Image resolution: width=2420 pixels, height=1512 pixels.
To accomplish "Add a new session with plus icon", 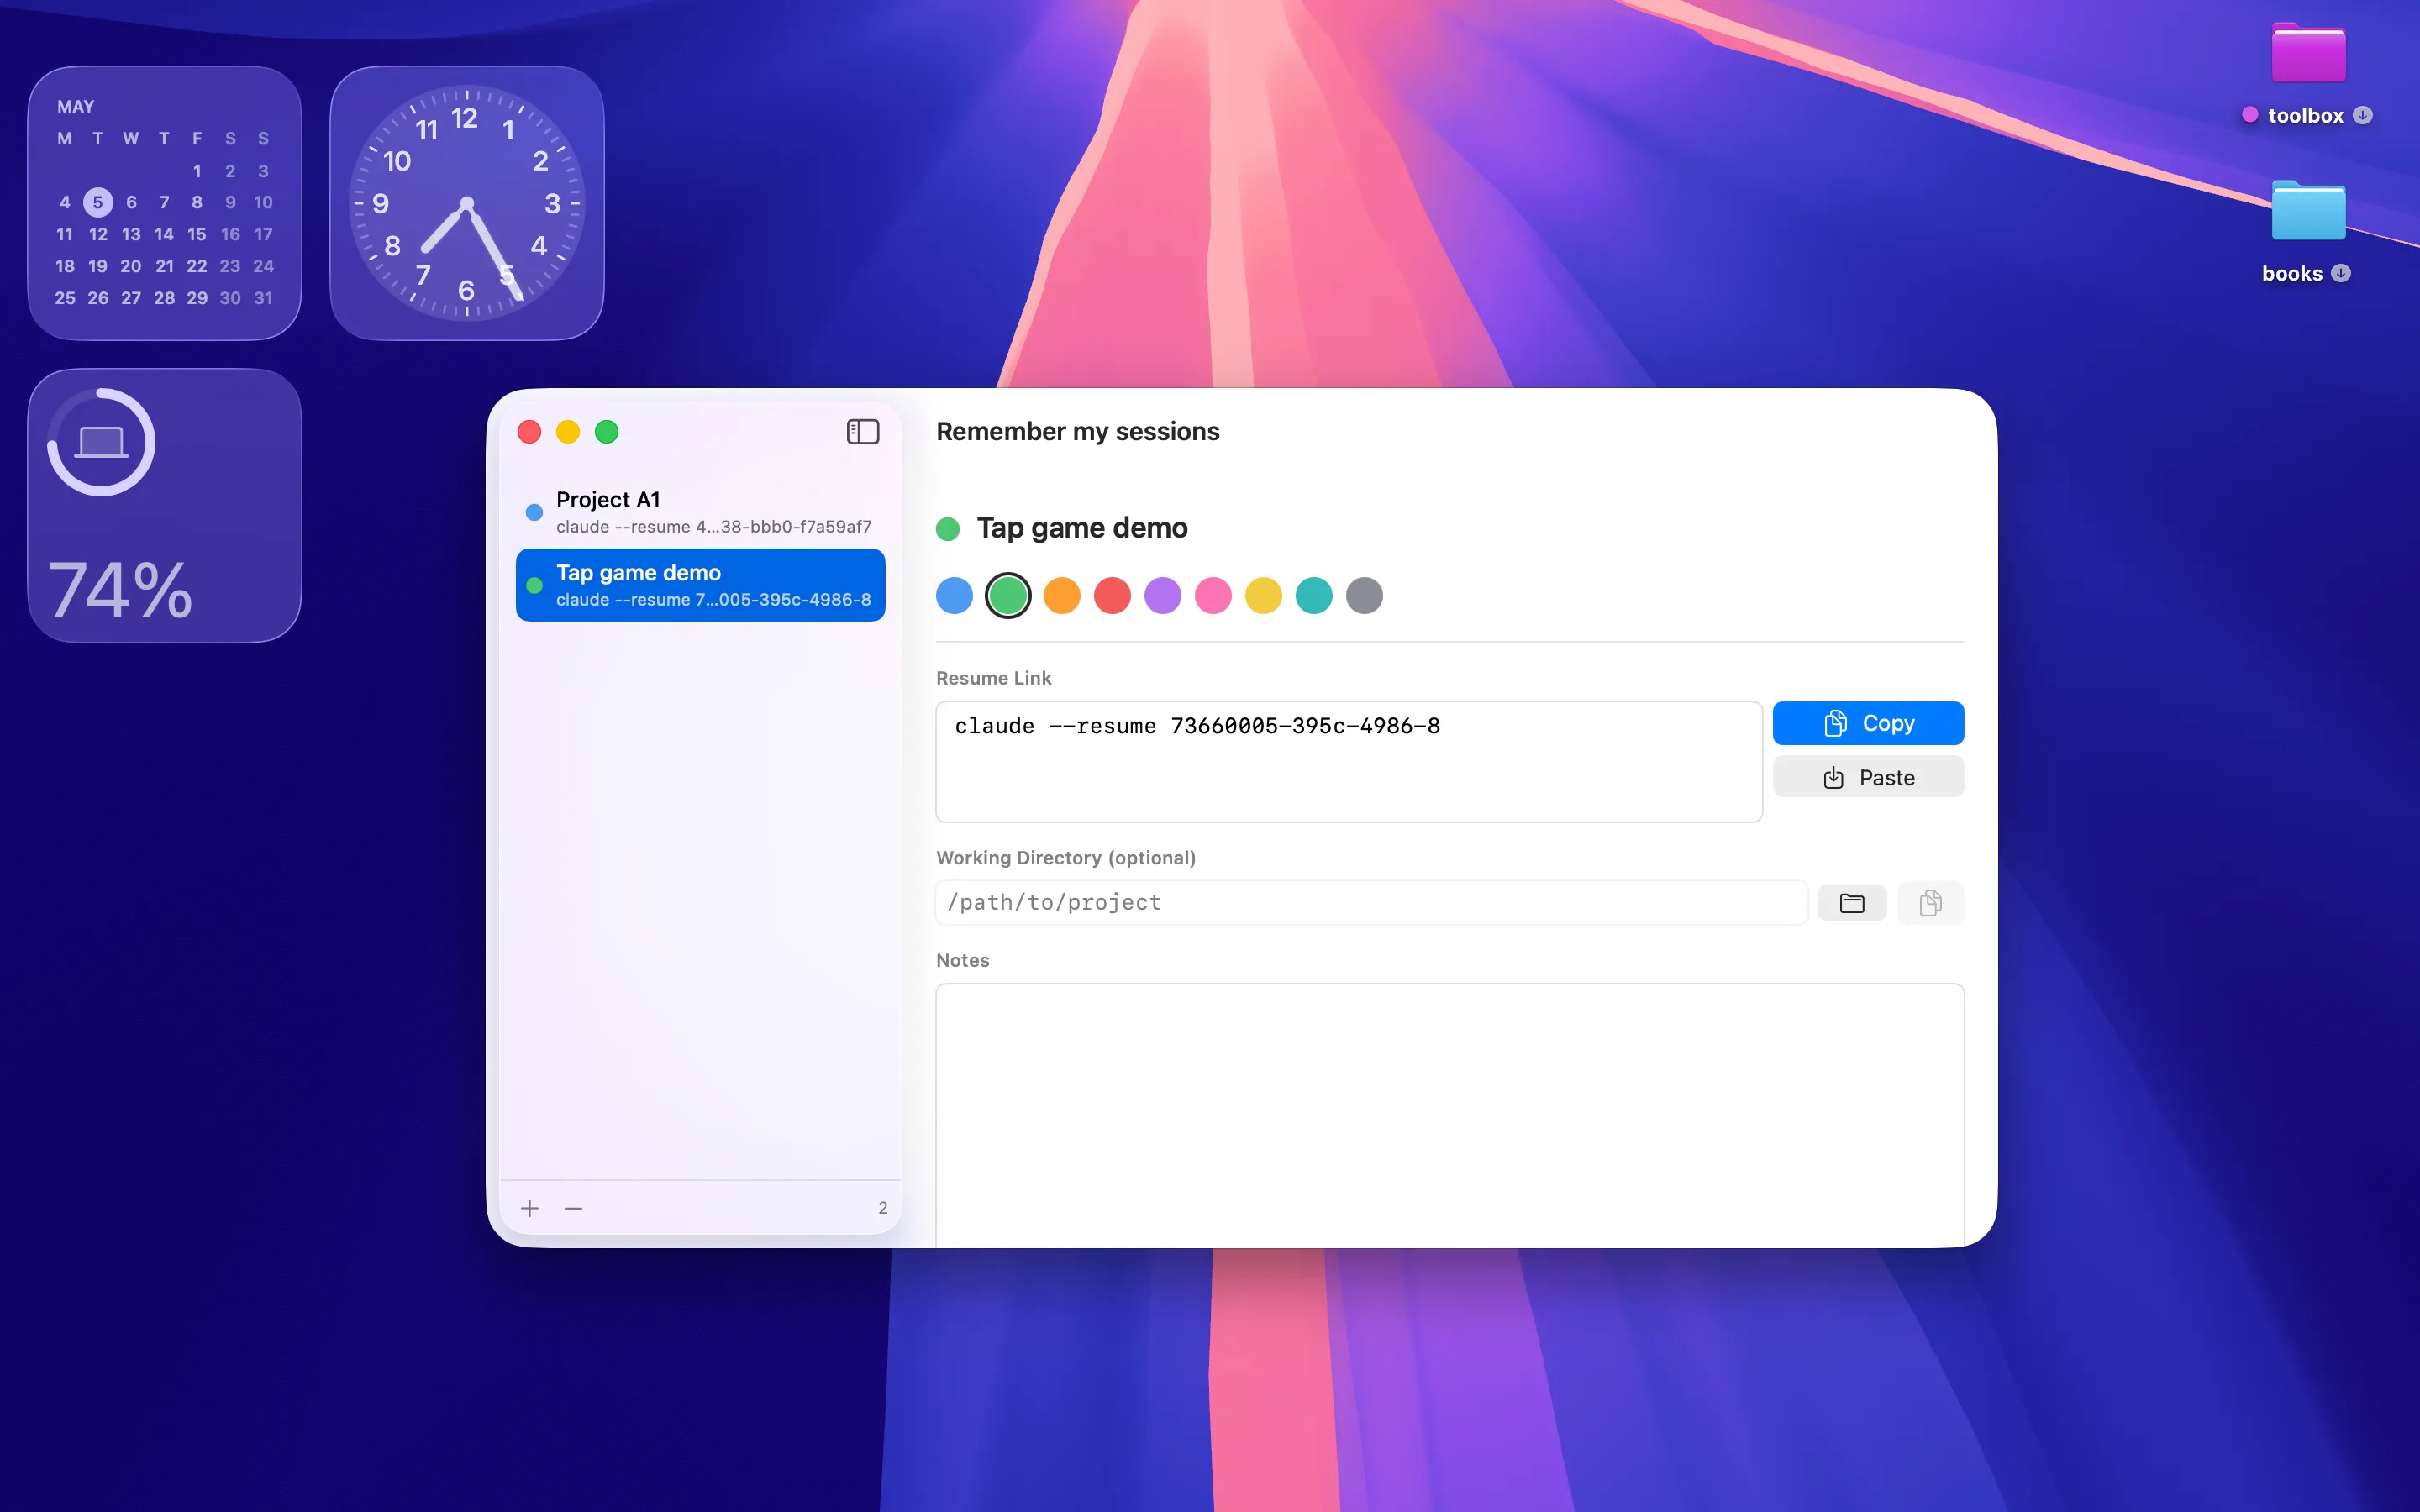I will [x=530, y=1208].
